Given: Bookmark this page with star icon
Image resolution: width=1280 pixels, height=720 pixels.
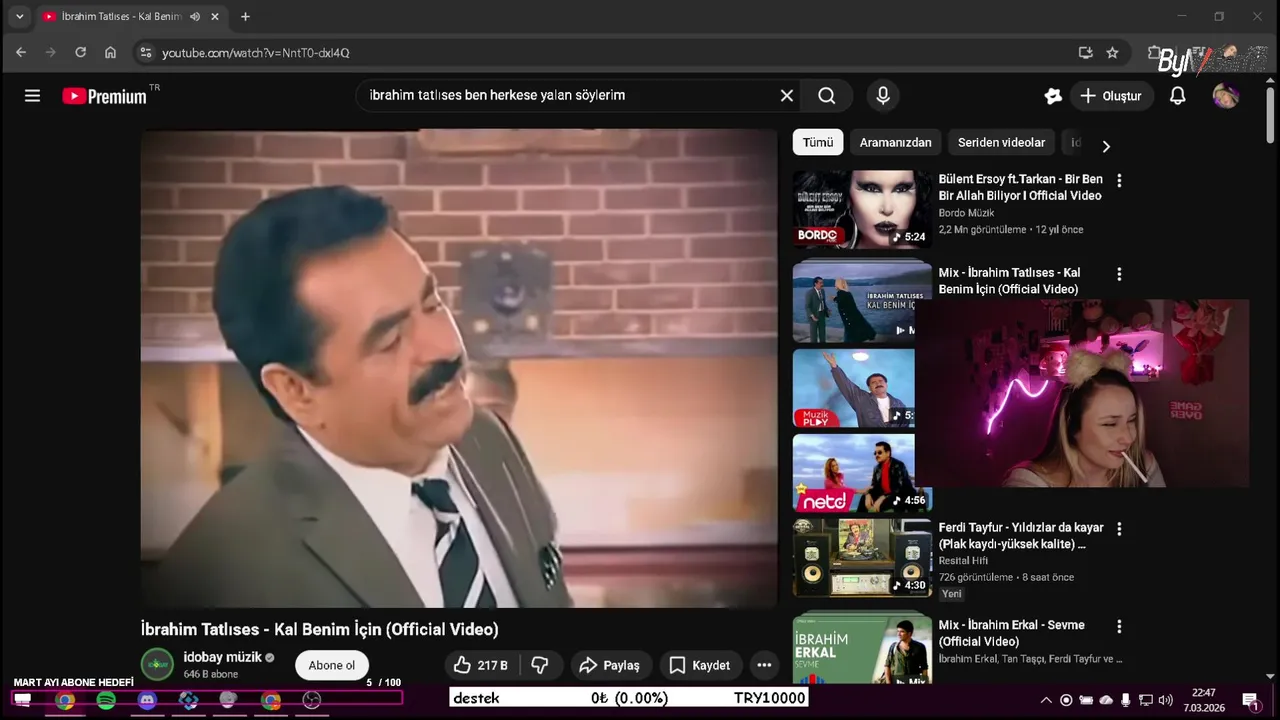Looking at the screenshot, I should [x=1112, y=52].
